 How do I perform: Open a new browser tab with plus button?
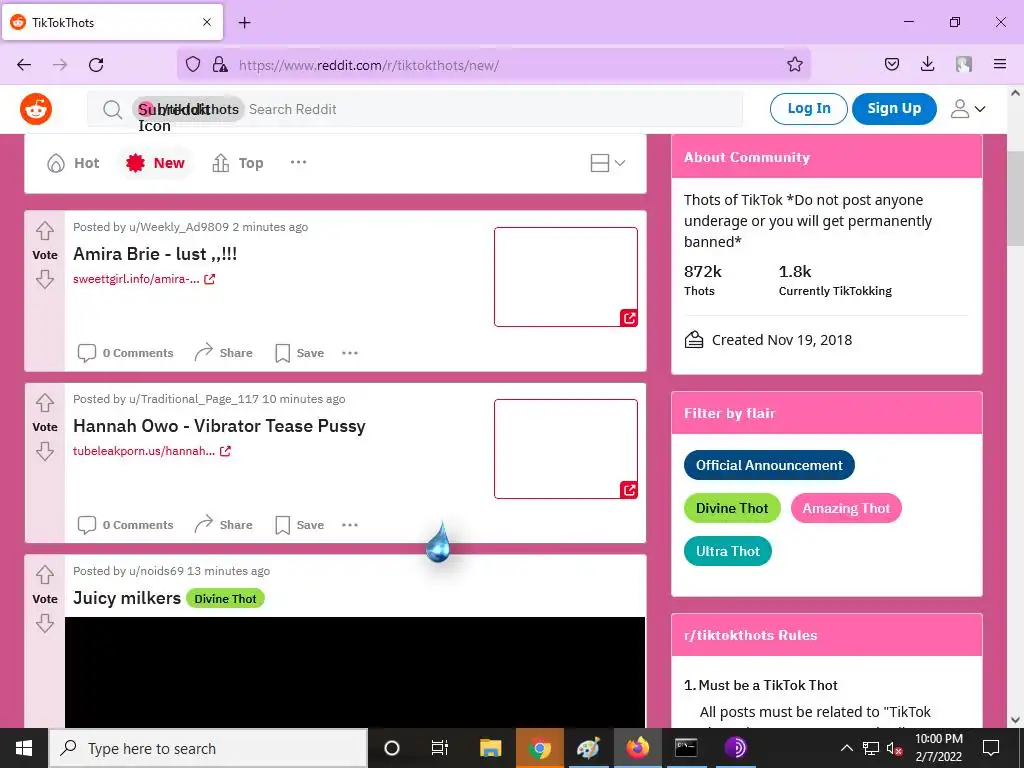point(244,22)
